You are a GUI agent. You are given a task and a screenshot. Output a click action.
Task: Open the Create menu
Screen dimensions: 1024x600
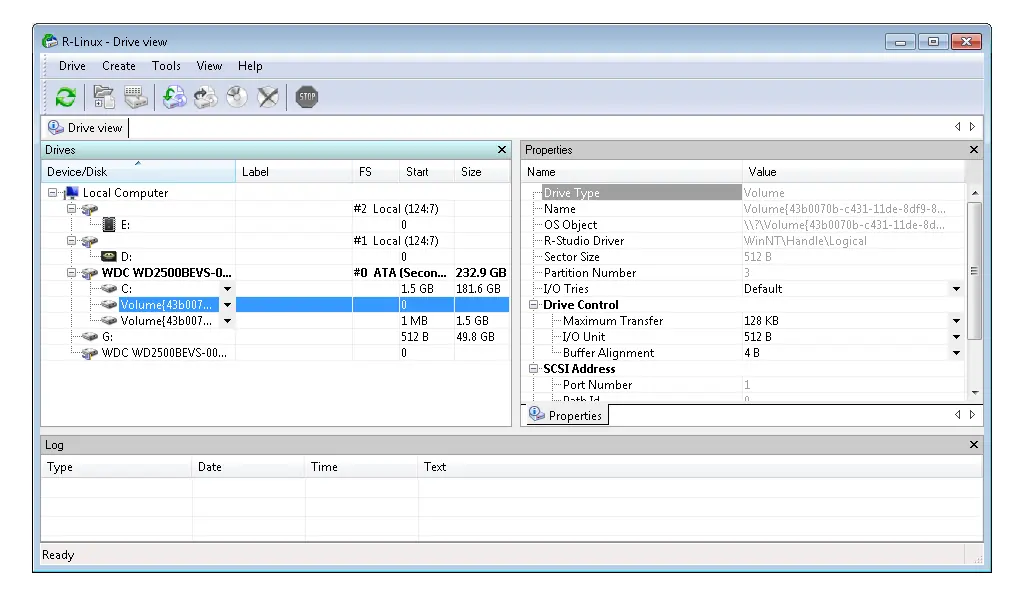(118, 66)
